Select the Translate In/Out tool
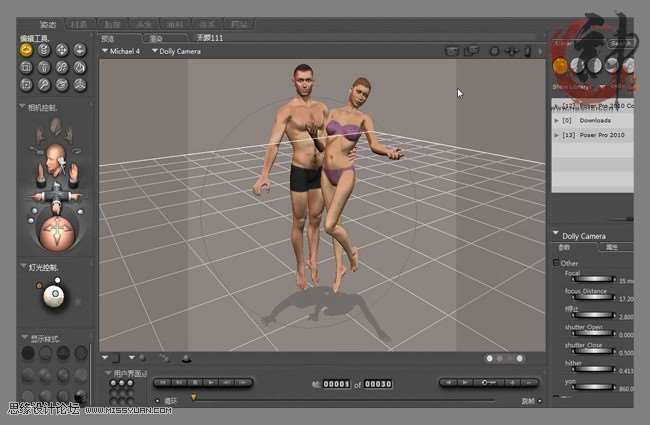The height and width of the screenshot is (425, 650). click(80, 50)
